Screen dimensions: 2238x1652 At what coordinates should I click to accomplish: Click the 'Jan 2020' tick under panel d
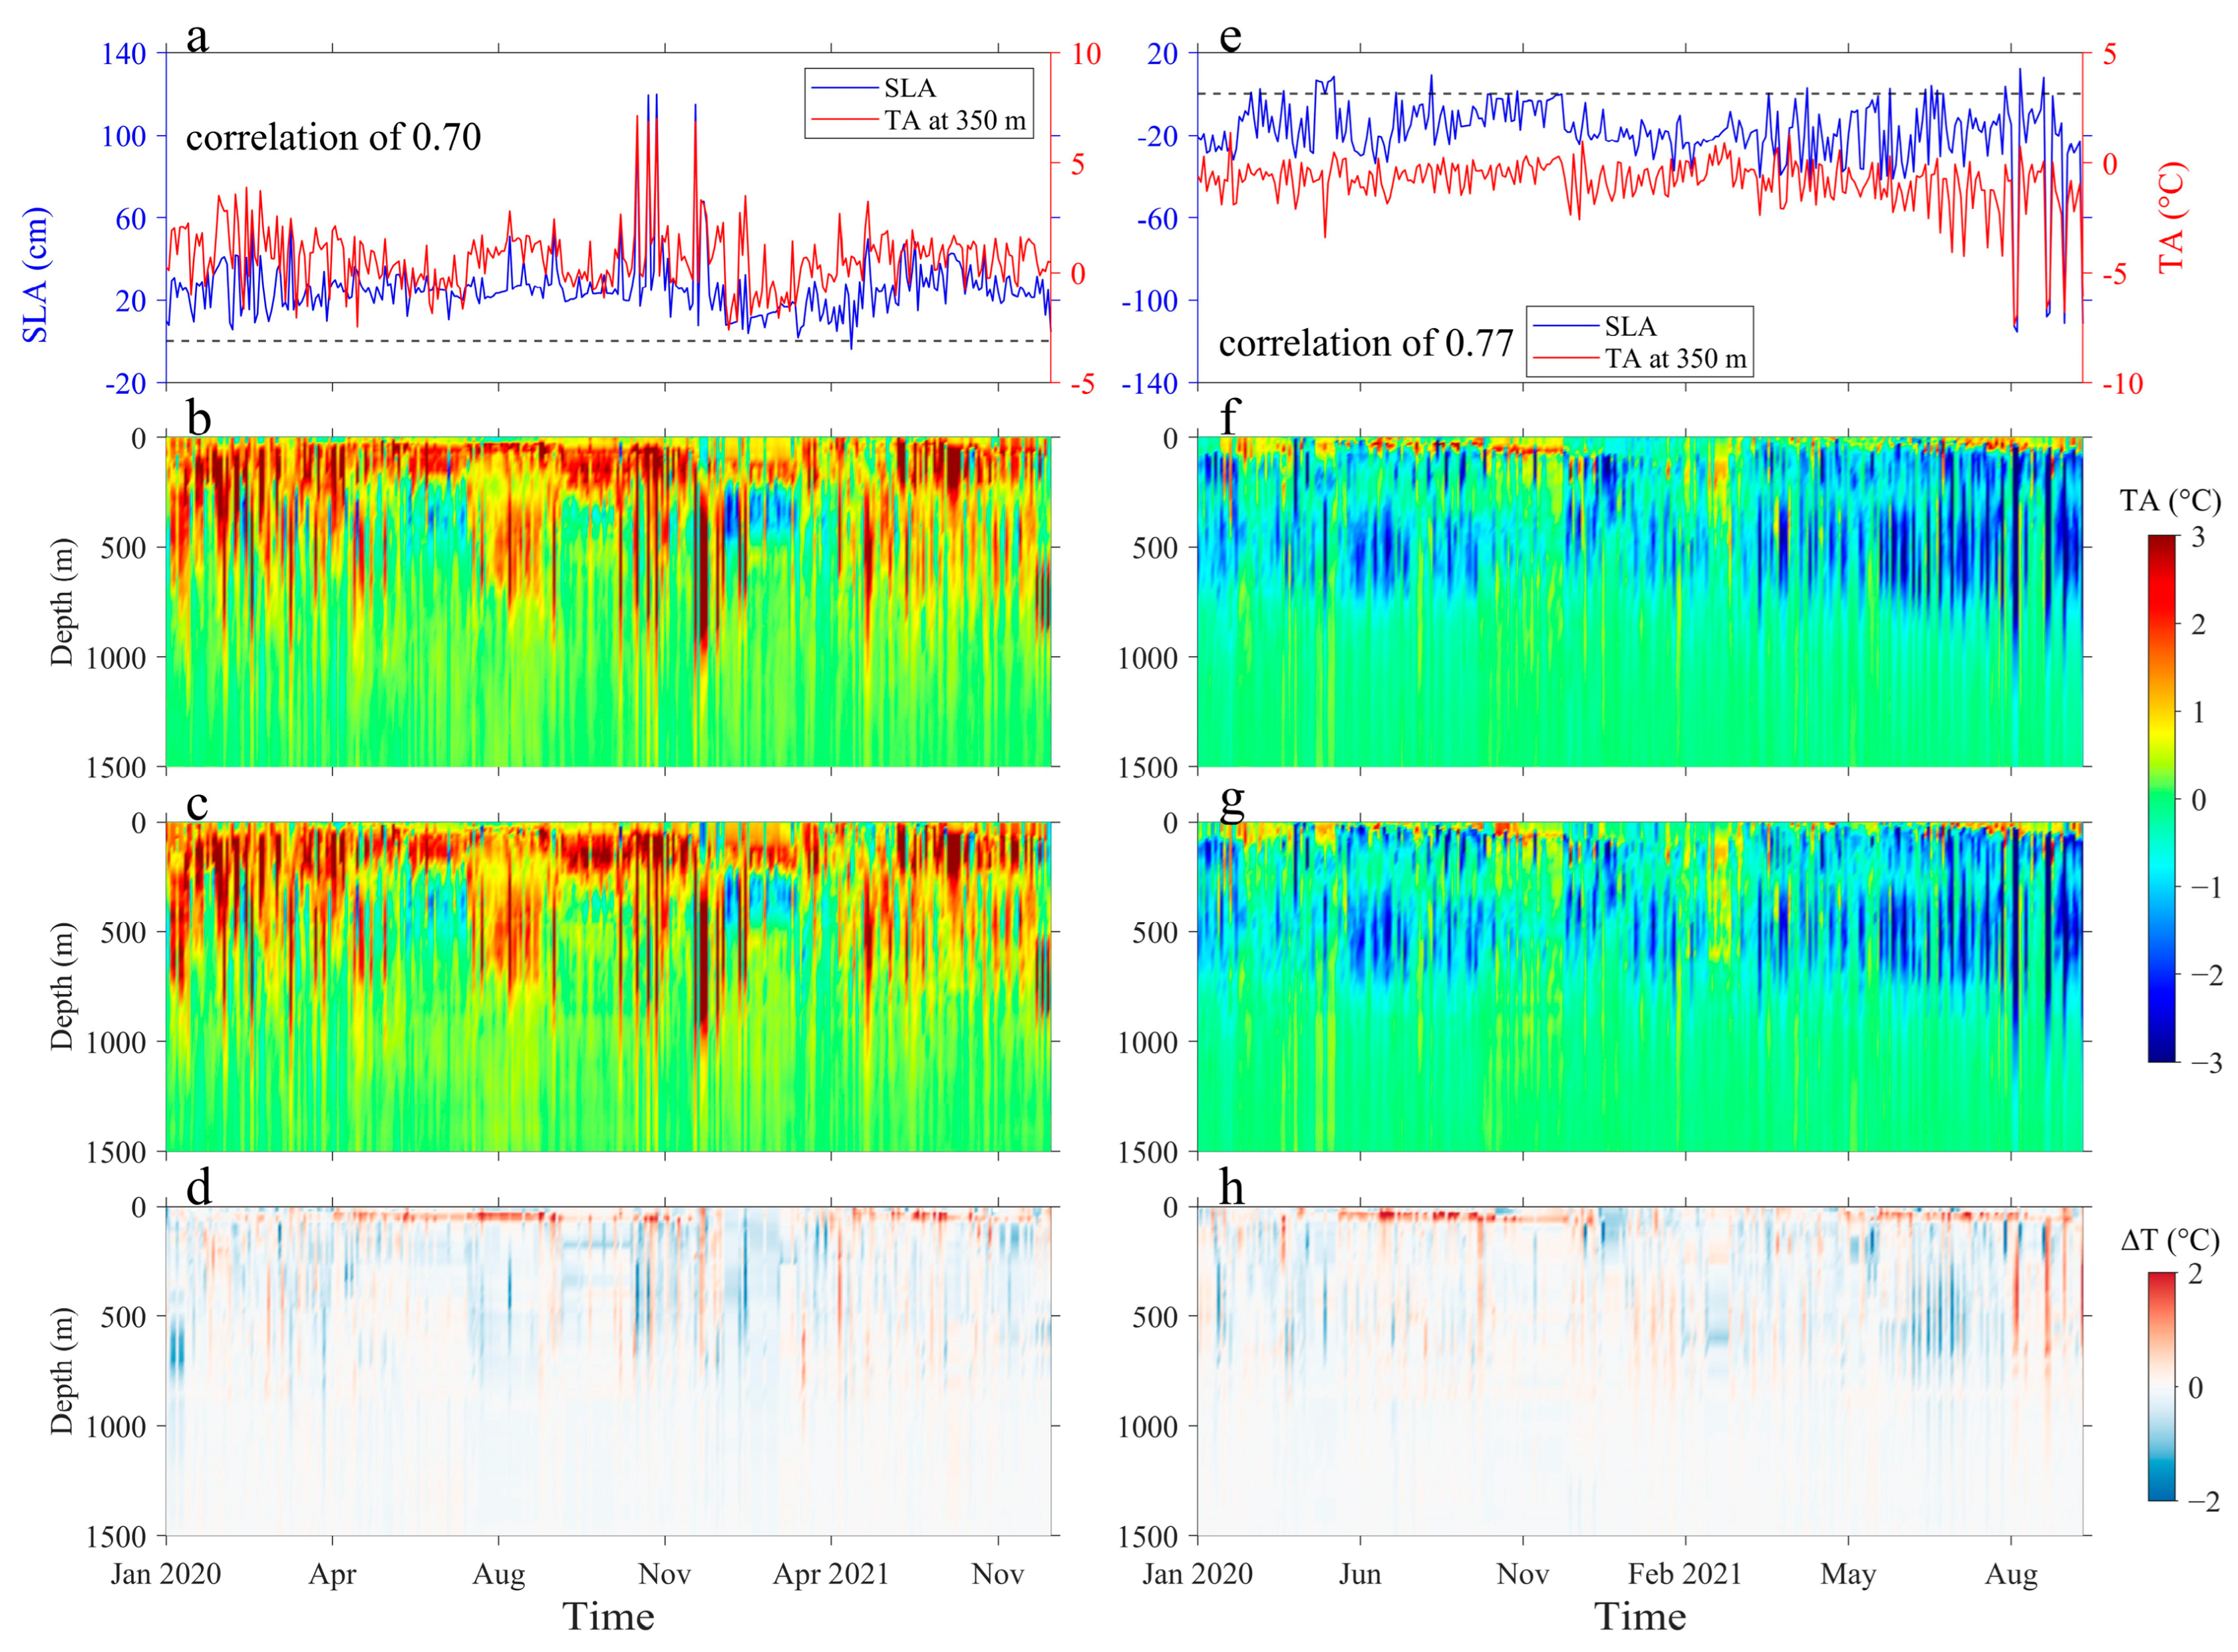166,1574
